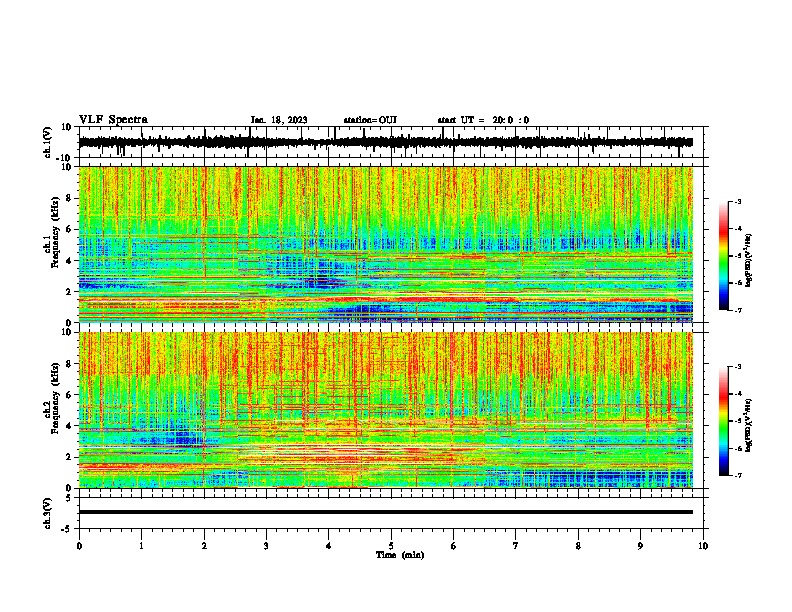Click the time axis tick label "7"
Screen dimensions: 792x612
tap(516, 546)
